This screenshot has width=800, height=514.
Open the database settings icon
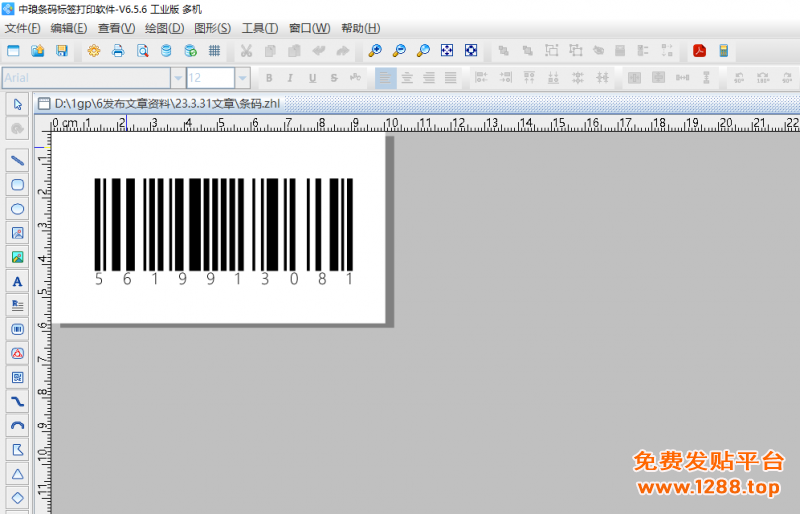[x=166, y=51]
